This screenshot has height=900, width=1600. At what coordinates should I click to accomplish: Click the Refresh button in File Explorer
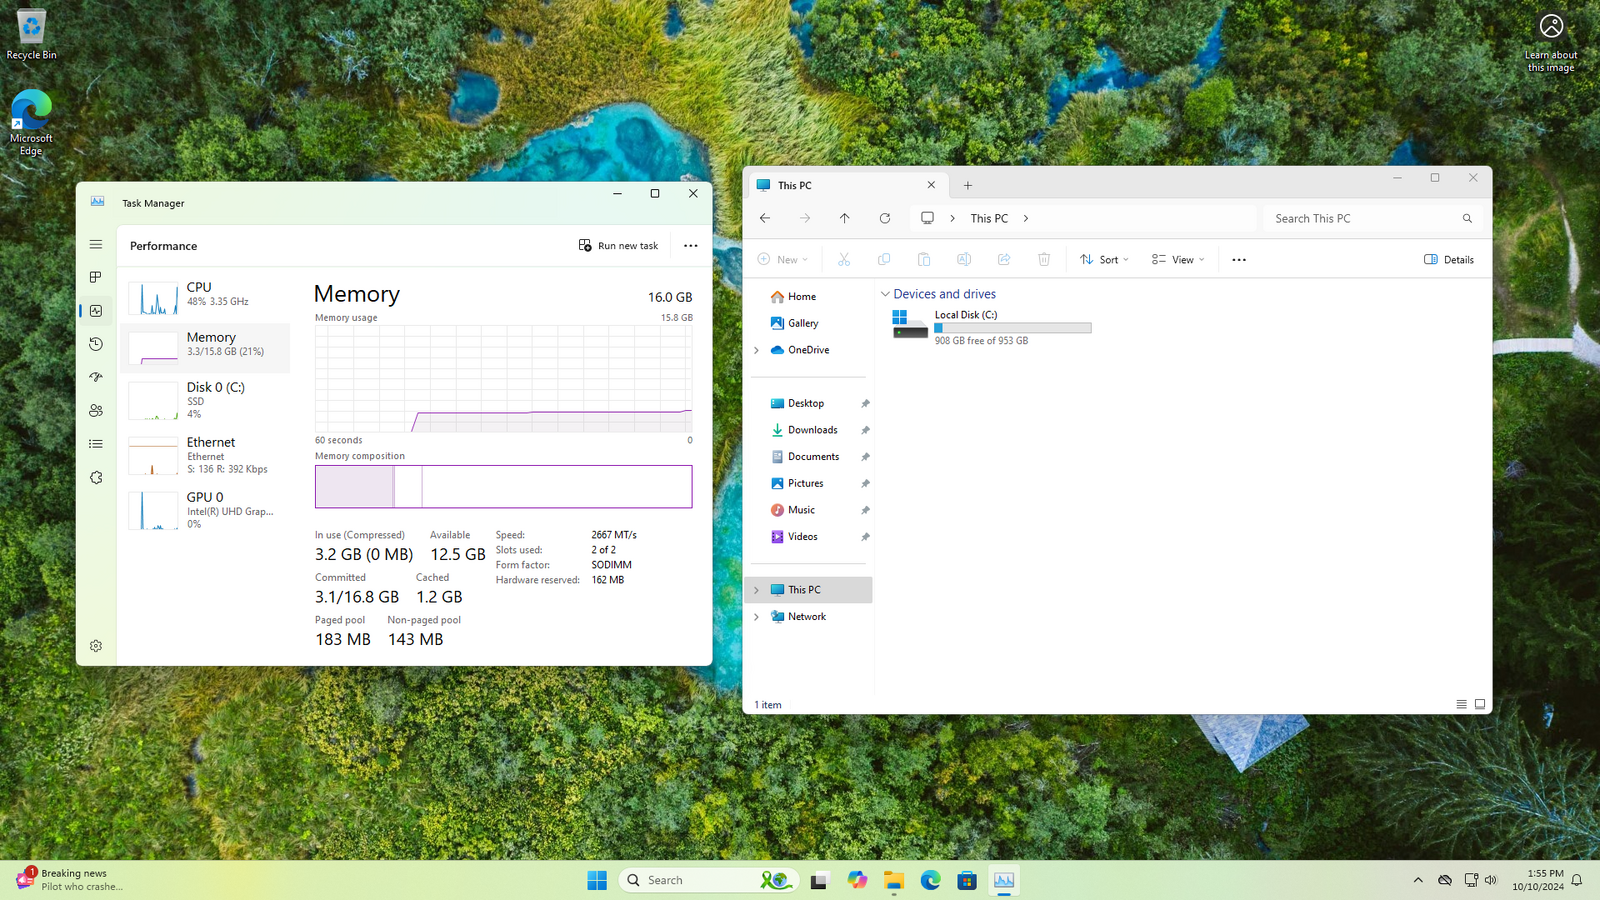pyautogui.click(x=885, y=218)
